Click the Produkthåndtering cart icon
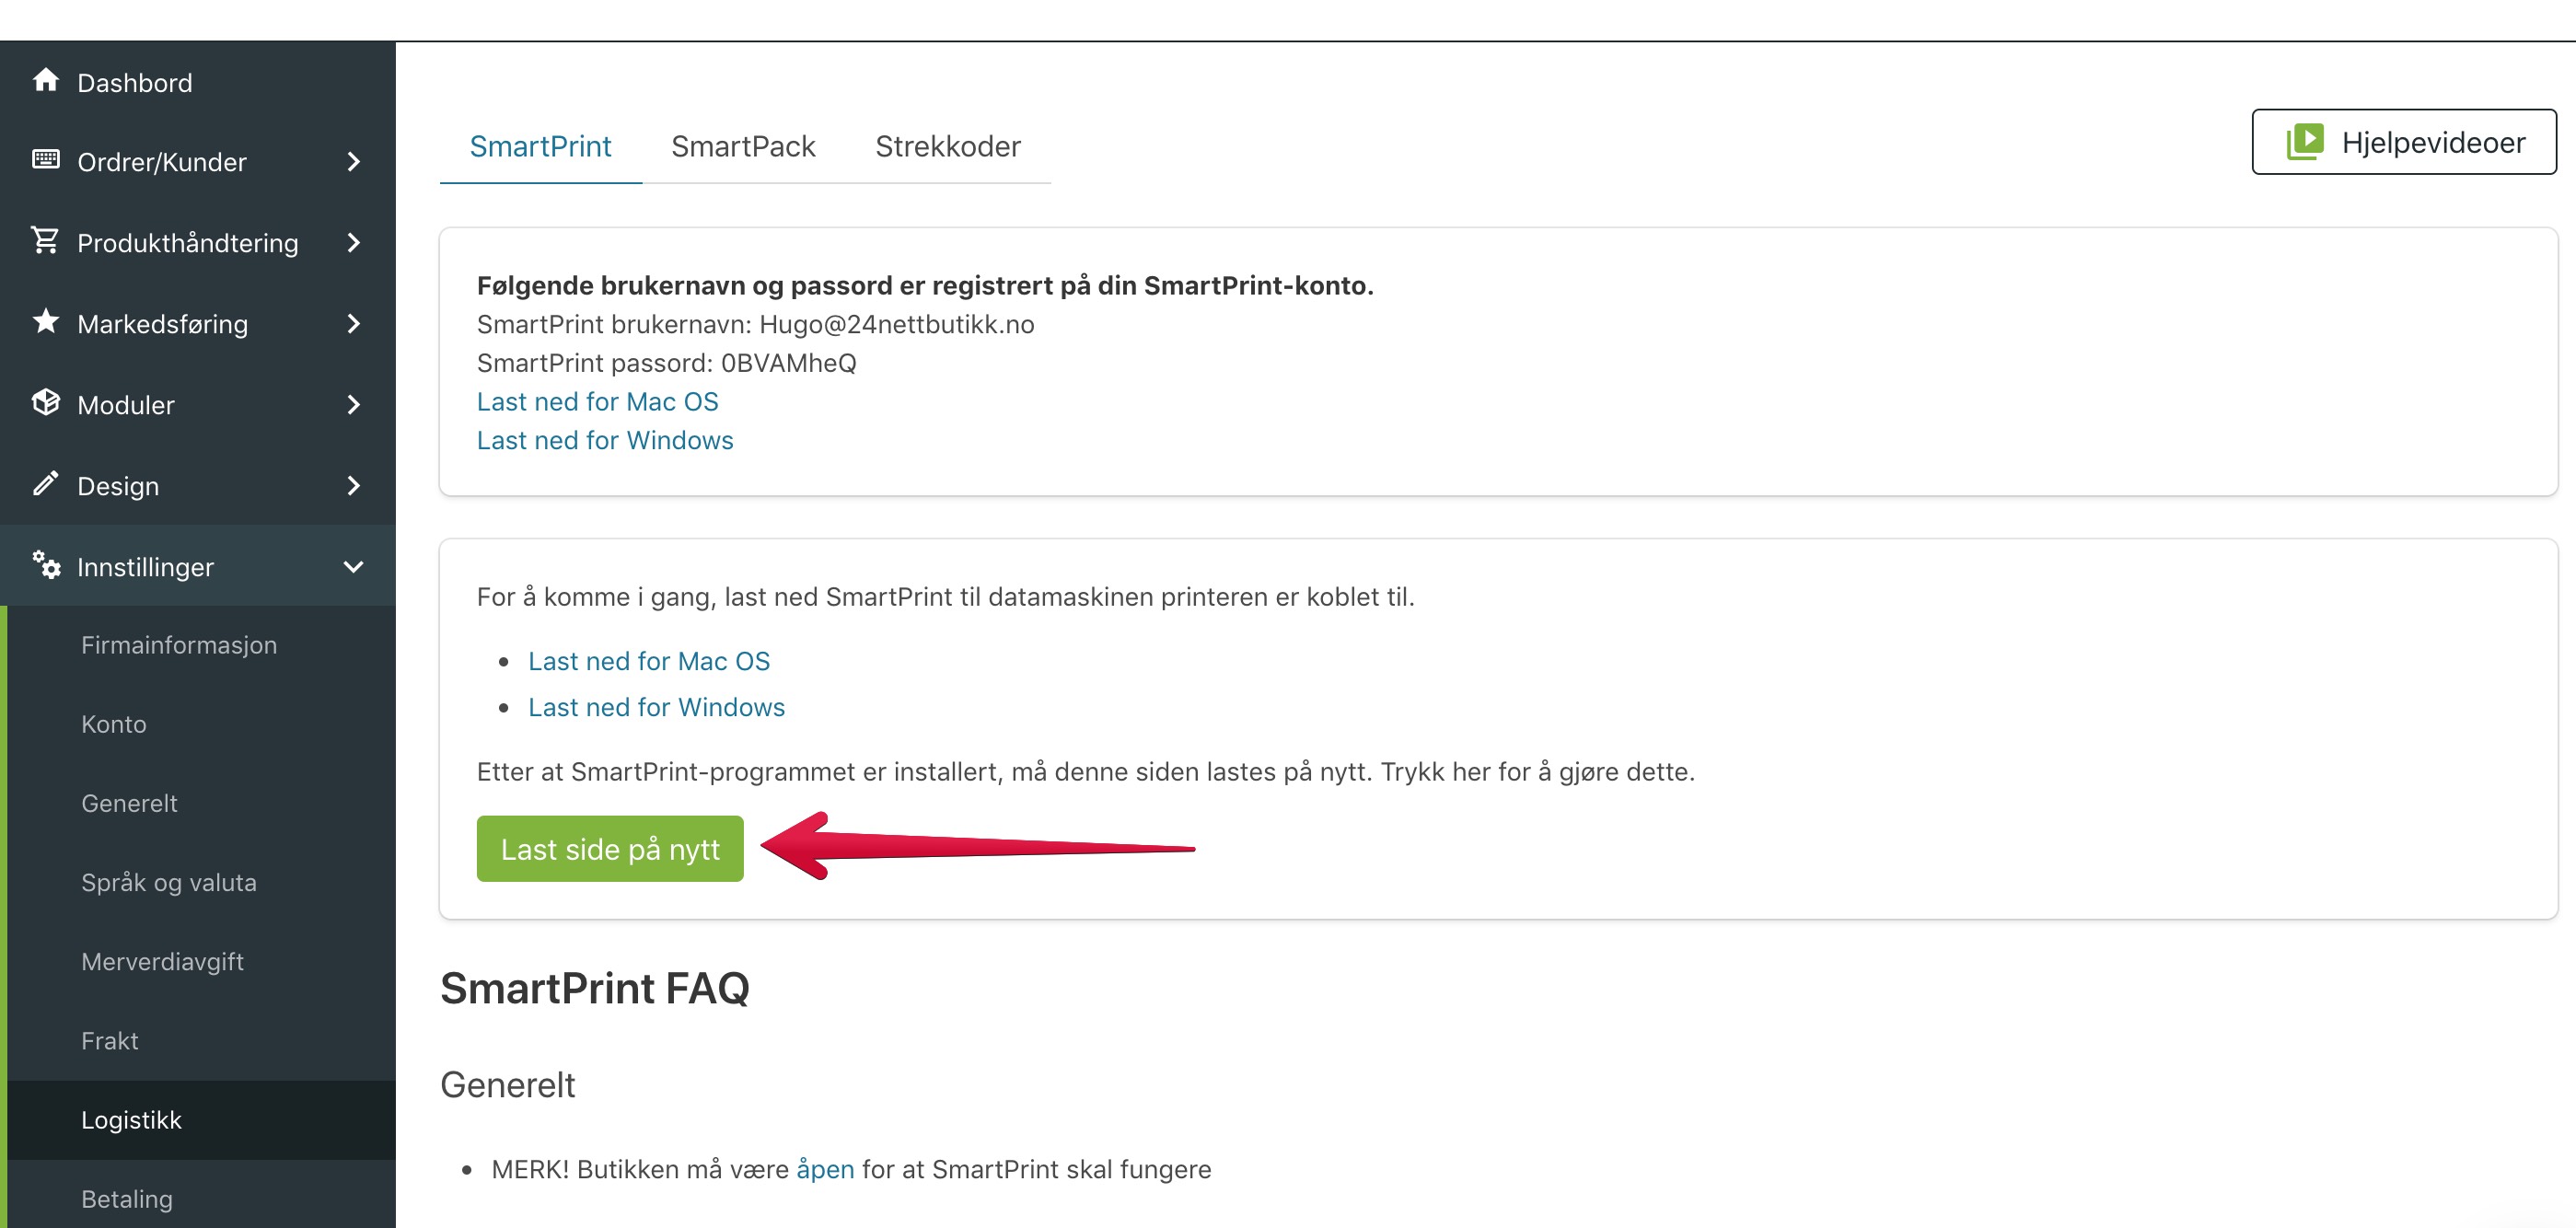Screen dimensions: 2576x1228 pos(45,240)
